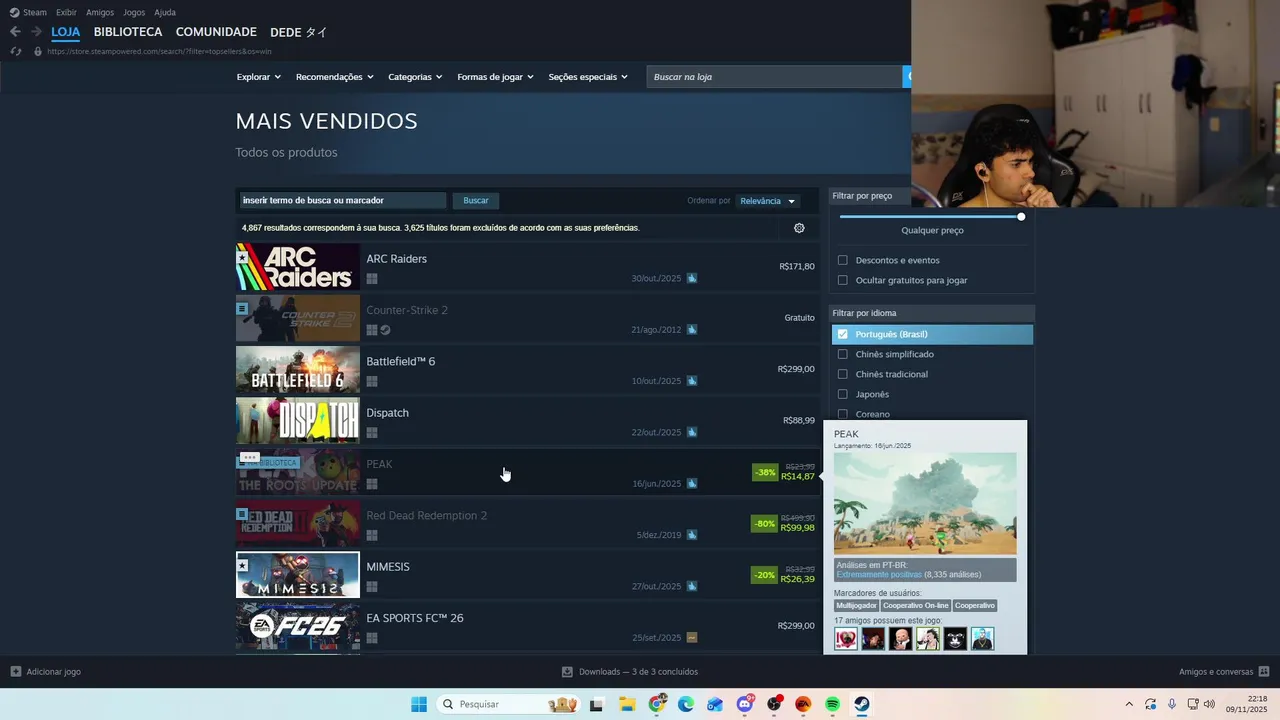This screenshot has width=1280, height=720.
Task: Click Steam icon in the taskbar
Action: click(861, 704)
